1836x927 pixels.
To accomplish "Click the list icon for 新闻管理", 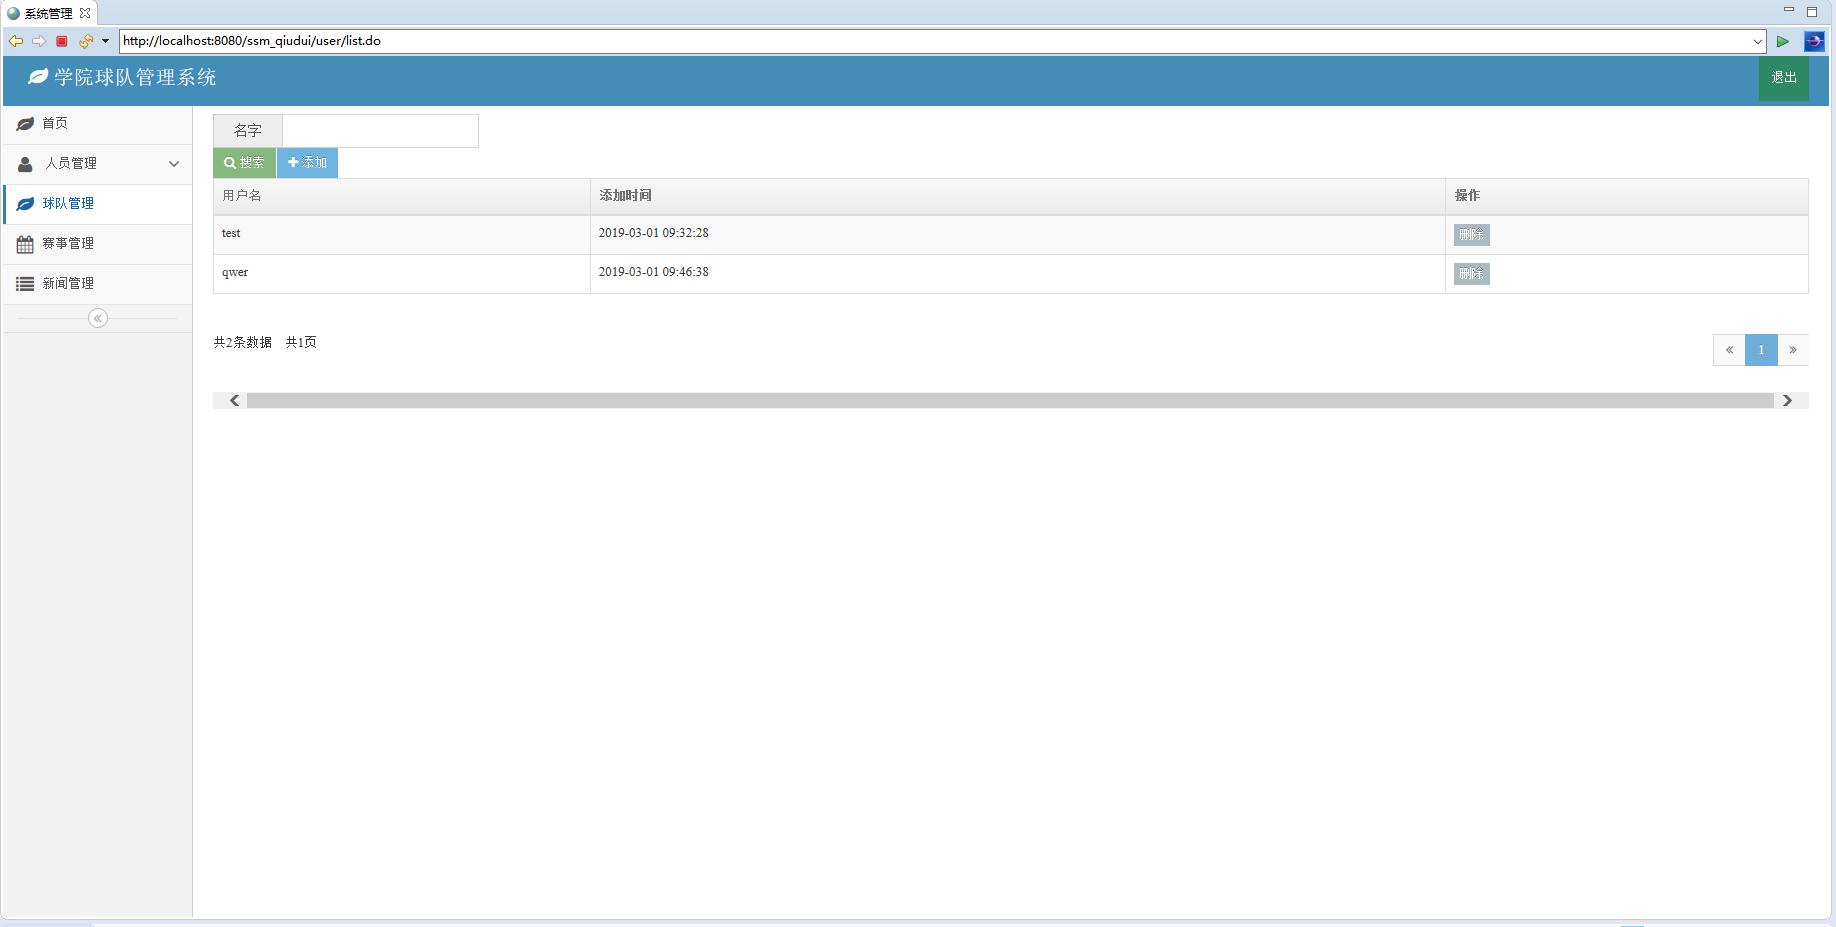I will pos(25,284).
